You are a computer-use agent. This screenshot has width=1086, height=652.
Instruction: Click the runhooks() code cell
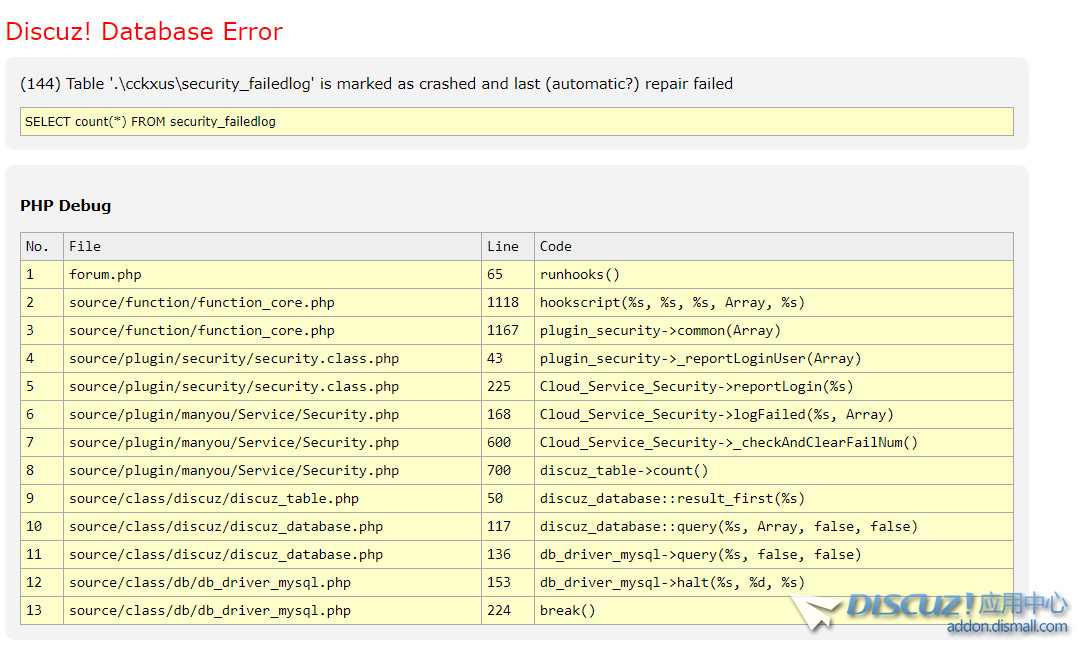point(580,274)
